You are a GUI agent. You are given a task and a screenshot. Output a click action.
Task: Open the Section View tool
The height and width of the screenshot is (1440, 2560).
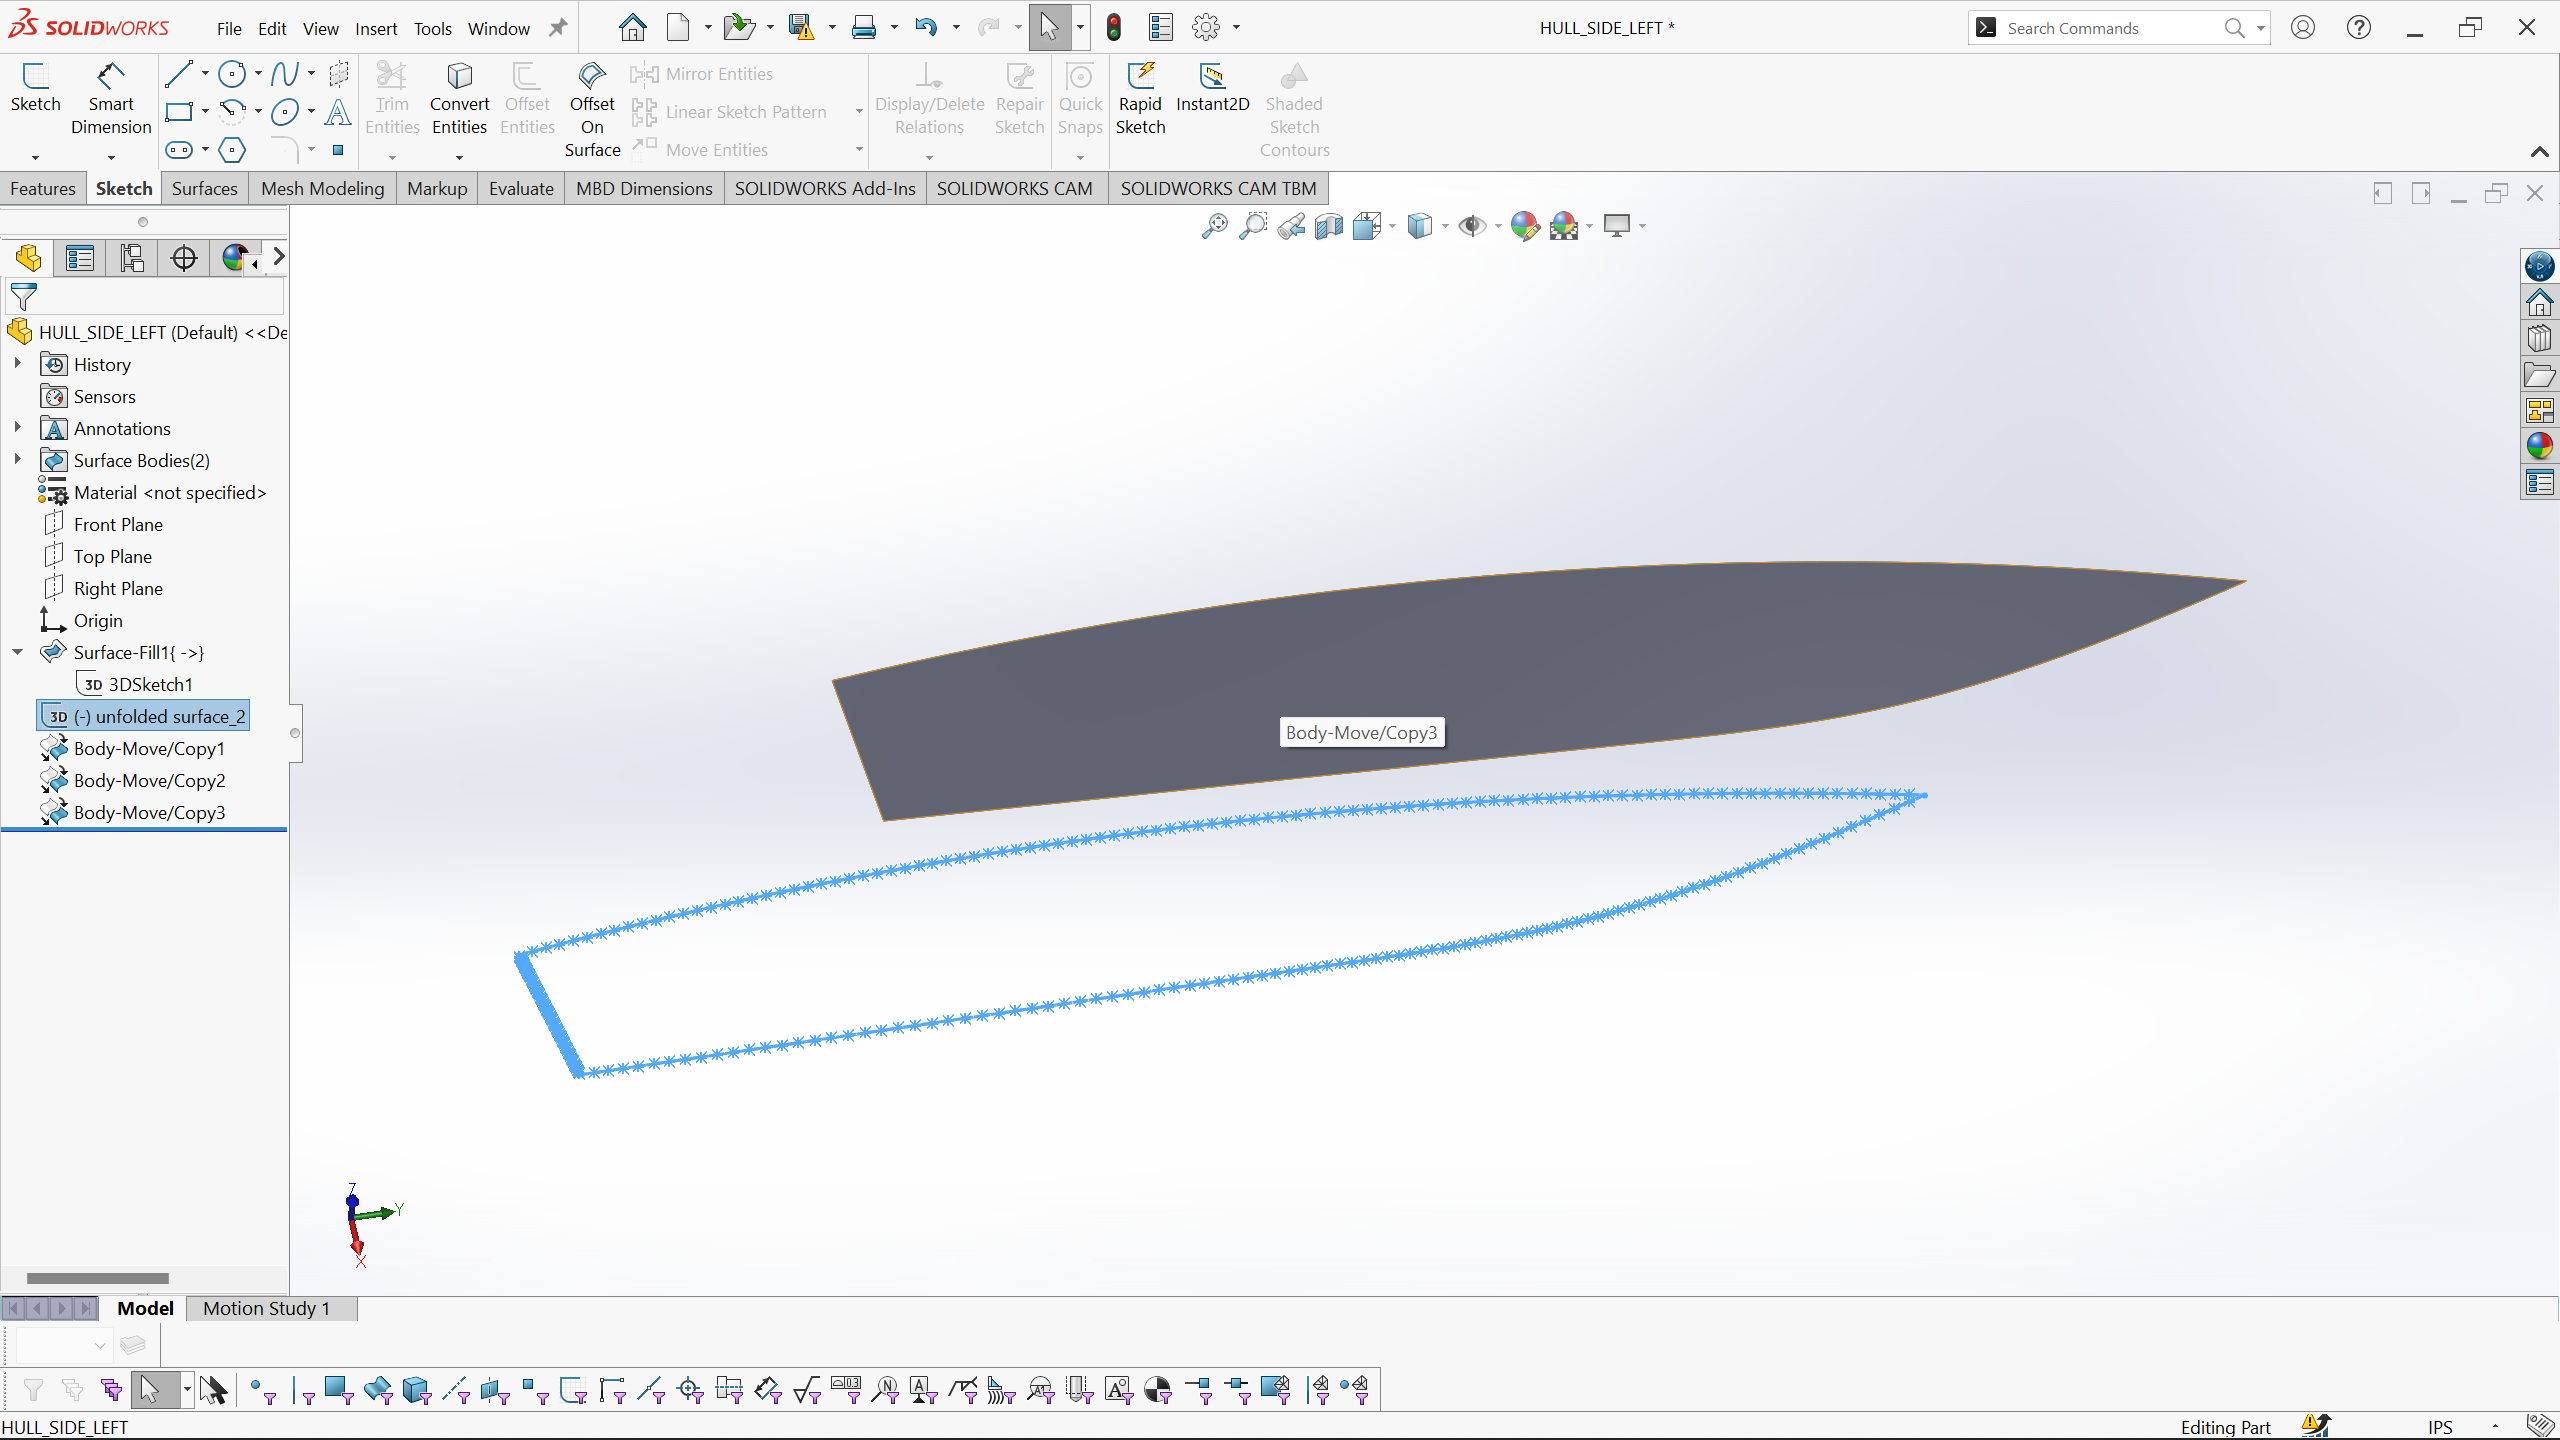pyautogui.click(x=1329, y=226)
